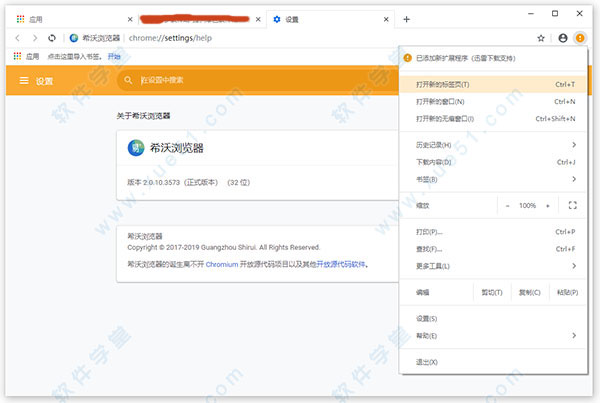Open the 开放源代码软件 link
The image size is (600, 403).
(x=341, y=264)
